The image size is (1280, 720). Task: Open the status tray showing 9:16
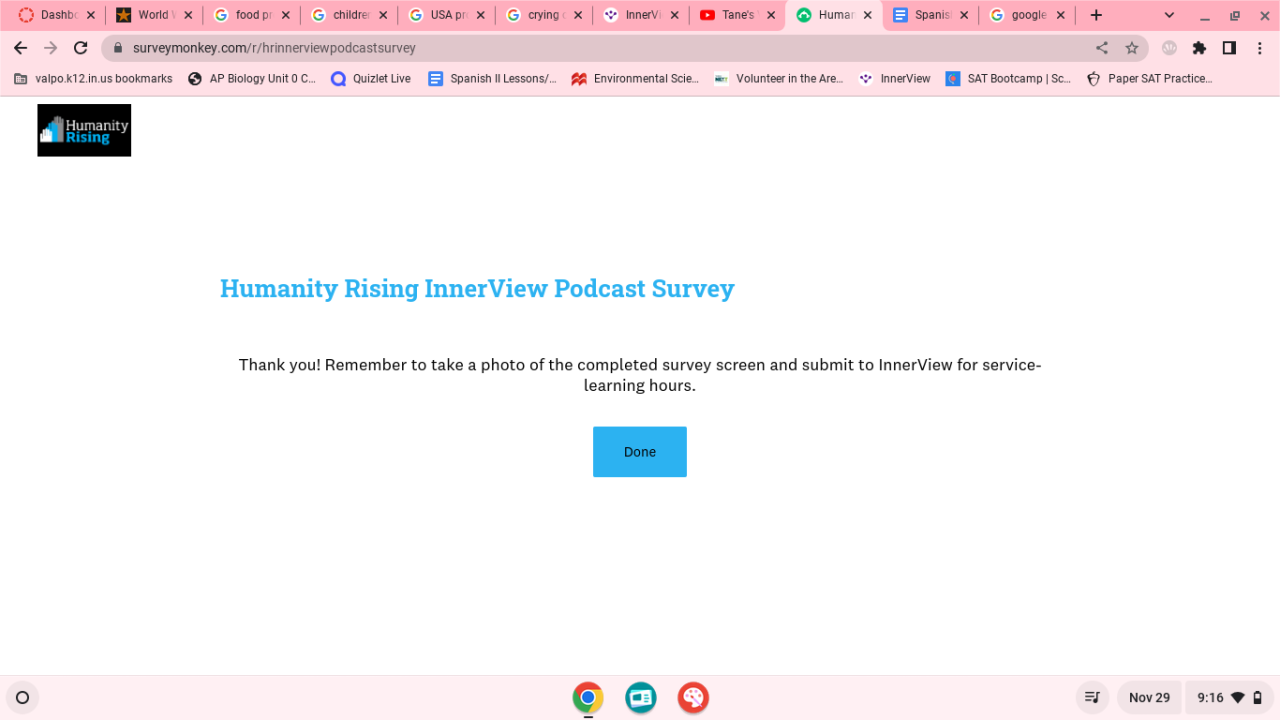[x=1229, y=698]
